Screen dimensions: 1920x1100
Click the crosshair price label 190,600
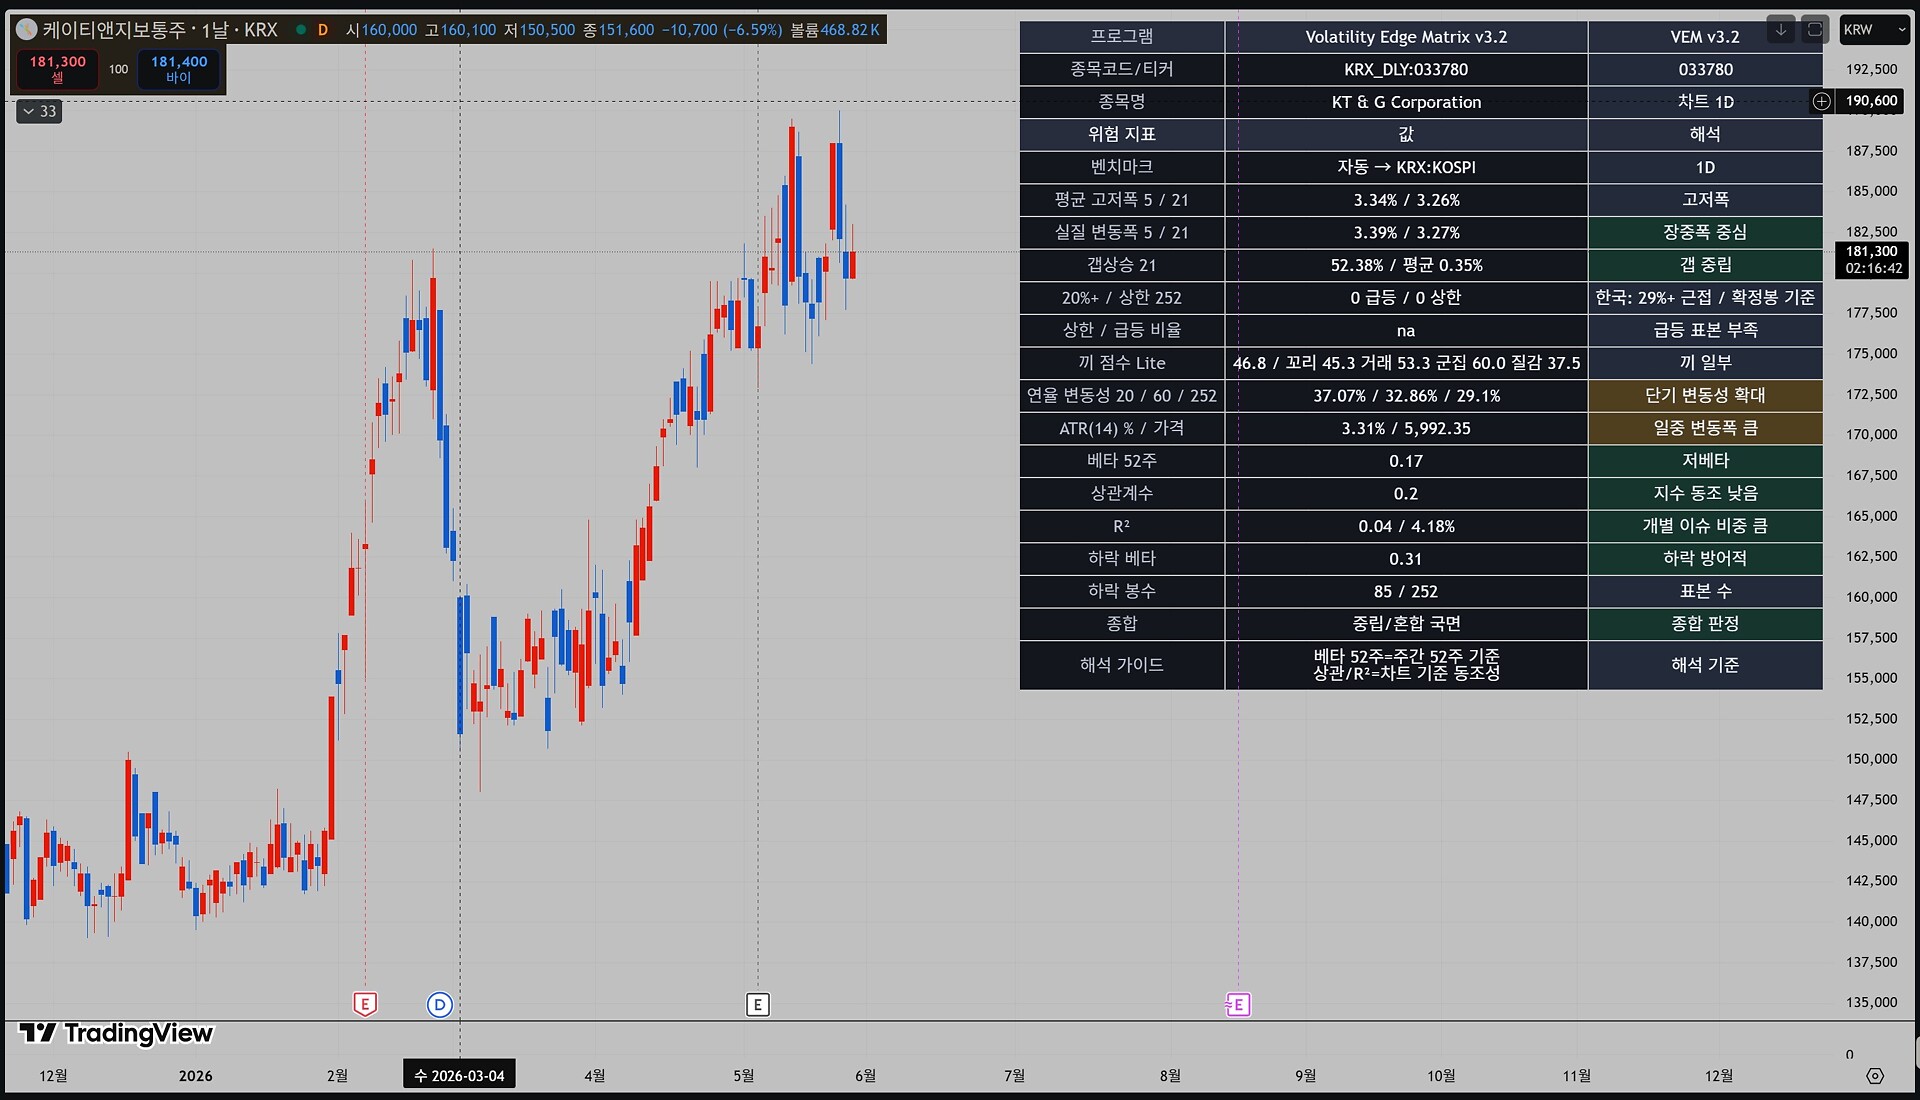tap(1871, 101)
